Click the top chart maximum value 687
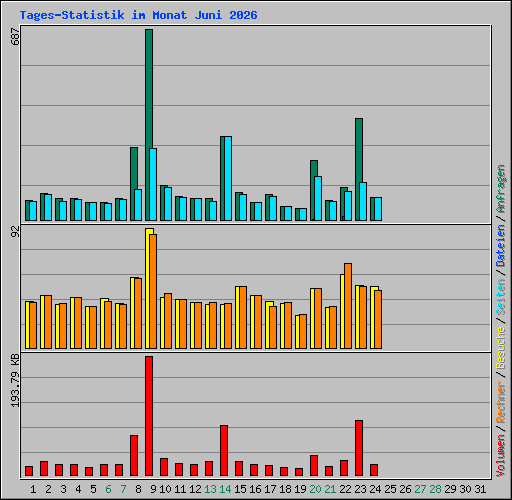512x500 pixels. [x=15, y=37]
